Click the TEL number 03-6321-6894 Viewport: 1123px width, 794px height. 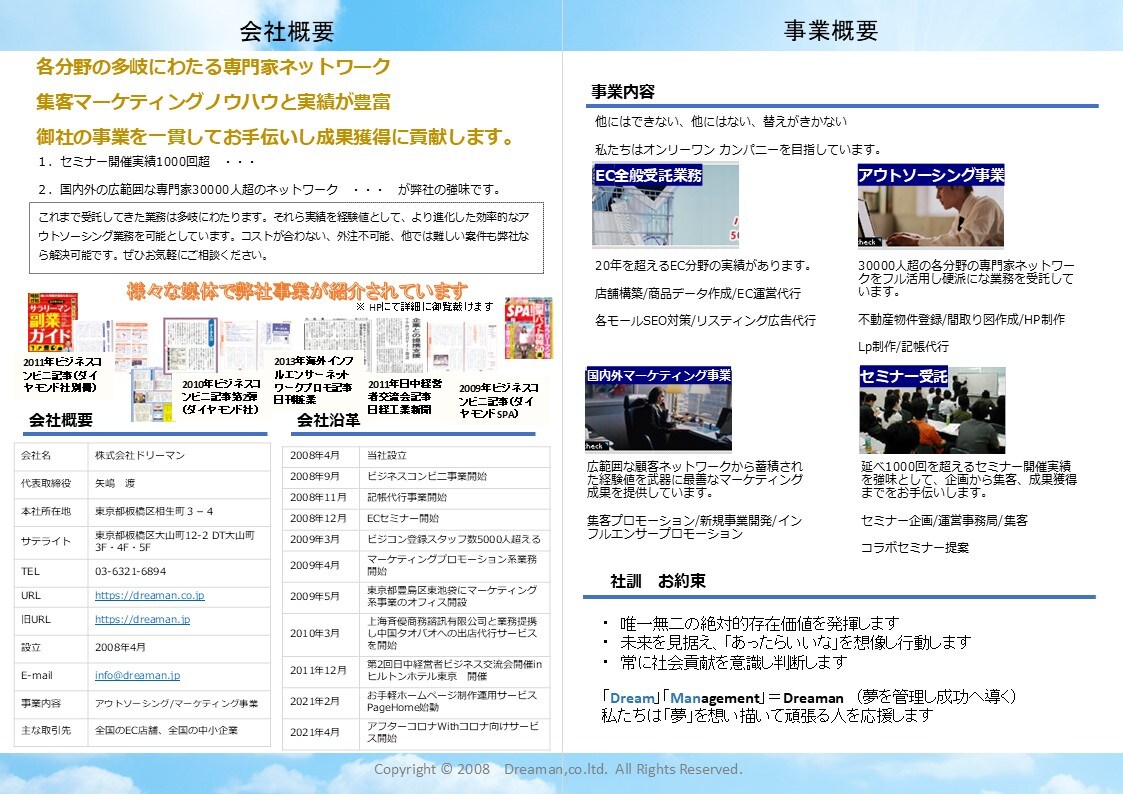130,571
